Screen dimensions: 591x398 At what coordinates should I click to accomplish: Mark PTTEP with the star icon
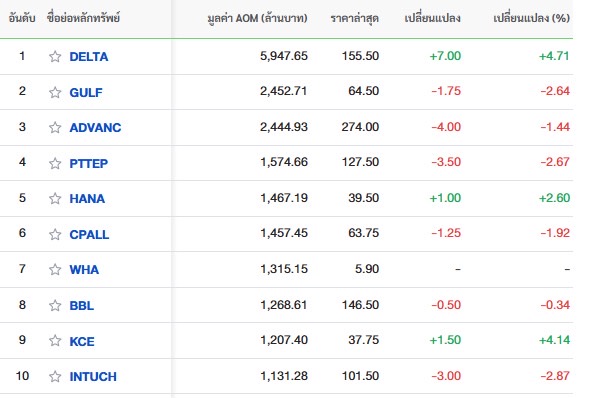(55, 163)
